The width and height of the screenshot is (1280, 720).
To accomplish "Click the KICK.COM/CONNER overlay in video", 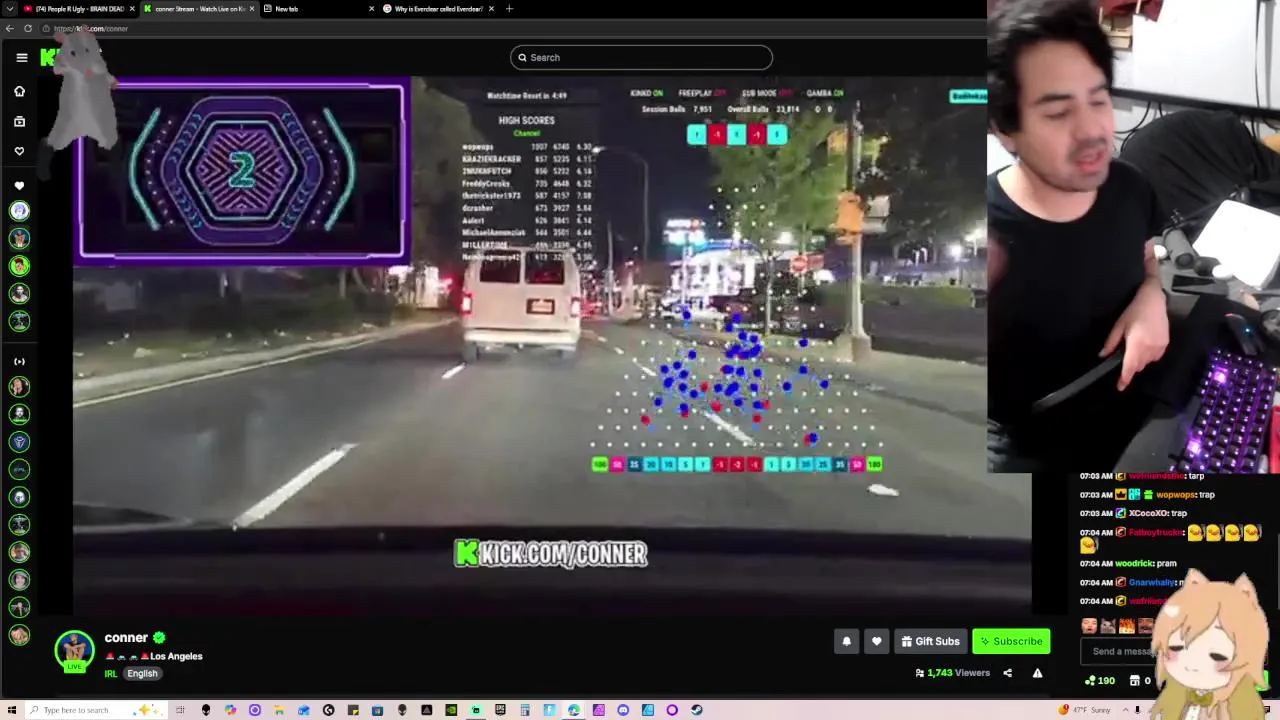I will point(550,553).
